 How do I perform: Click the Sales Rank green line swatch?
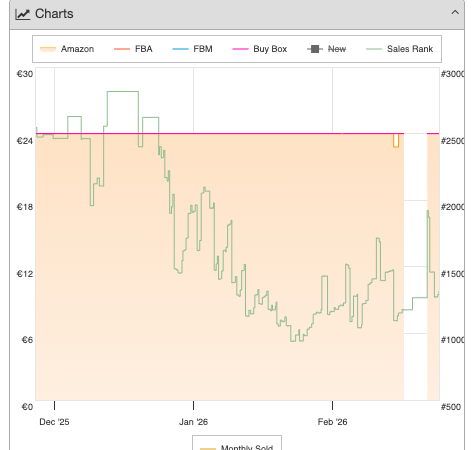pyautogui.click(x=374, y=49)
